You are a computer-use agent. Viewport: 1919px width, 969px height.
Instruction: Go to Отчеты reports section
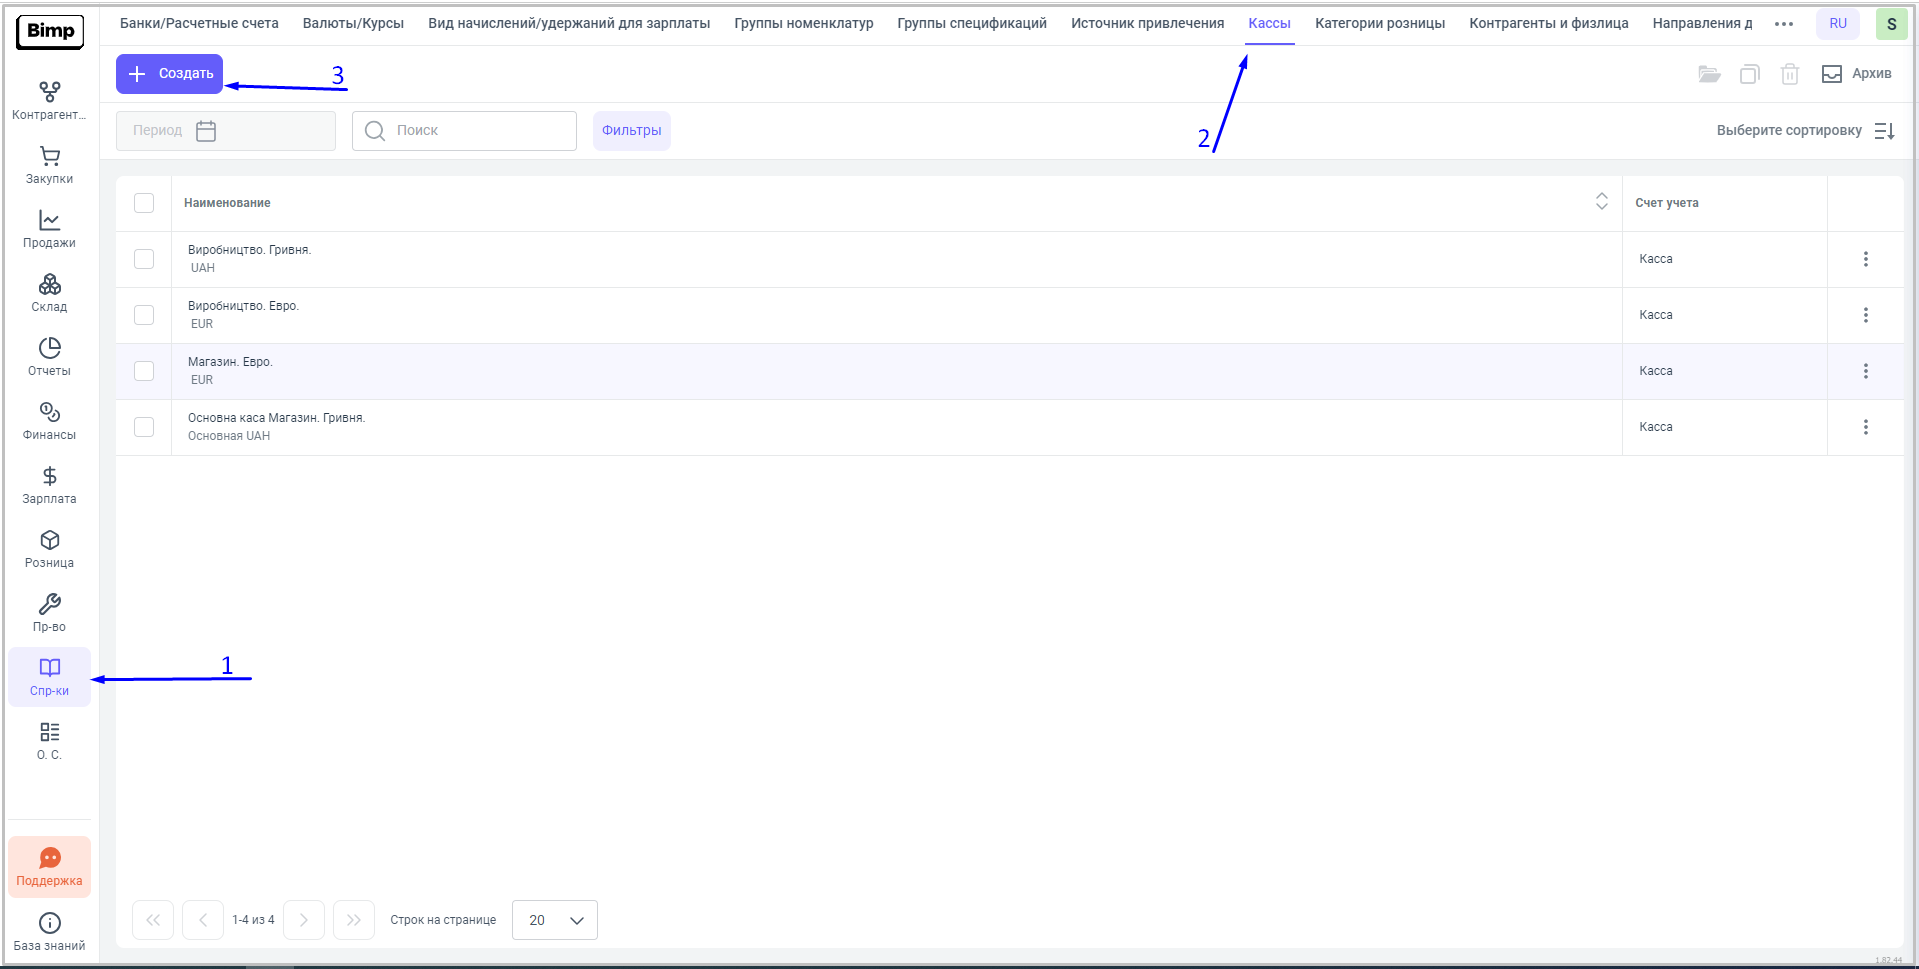(49, 357)
